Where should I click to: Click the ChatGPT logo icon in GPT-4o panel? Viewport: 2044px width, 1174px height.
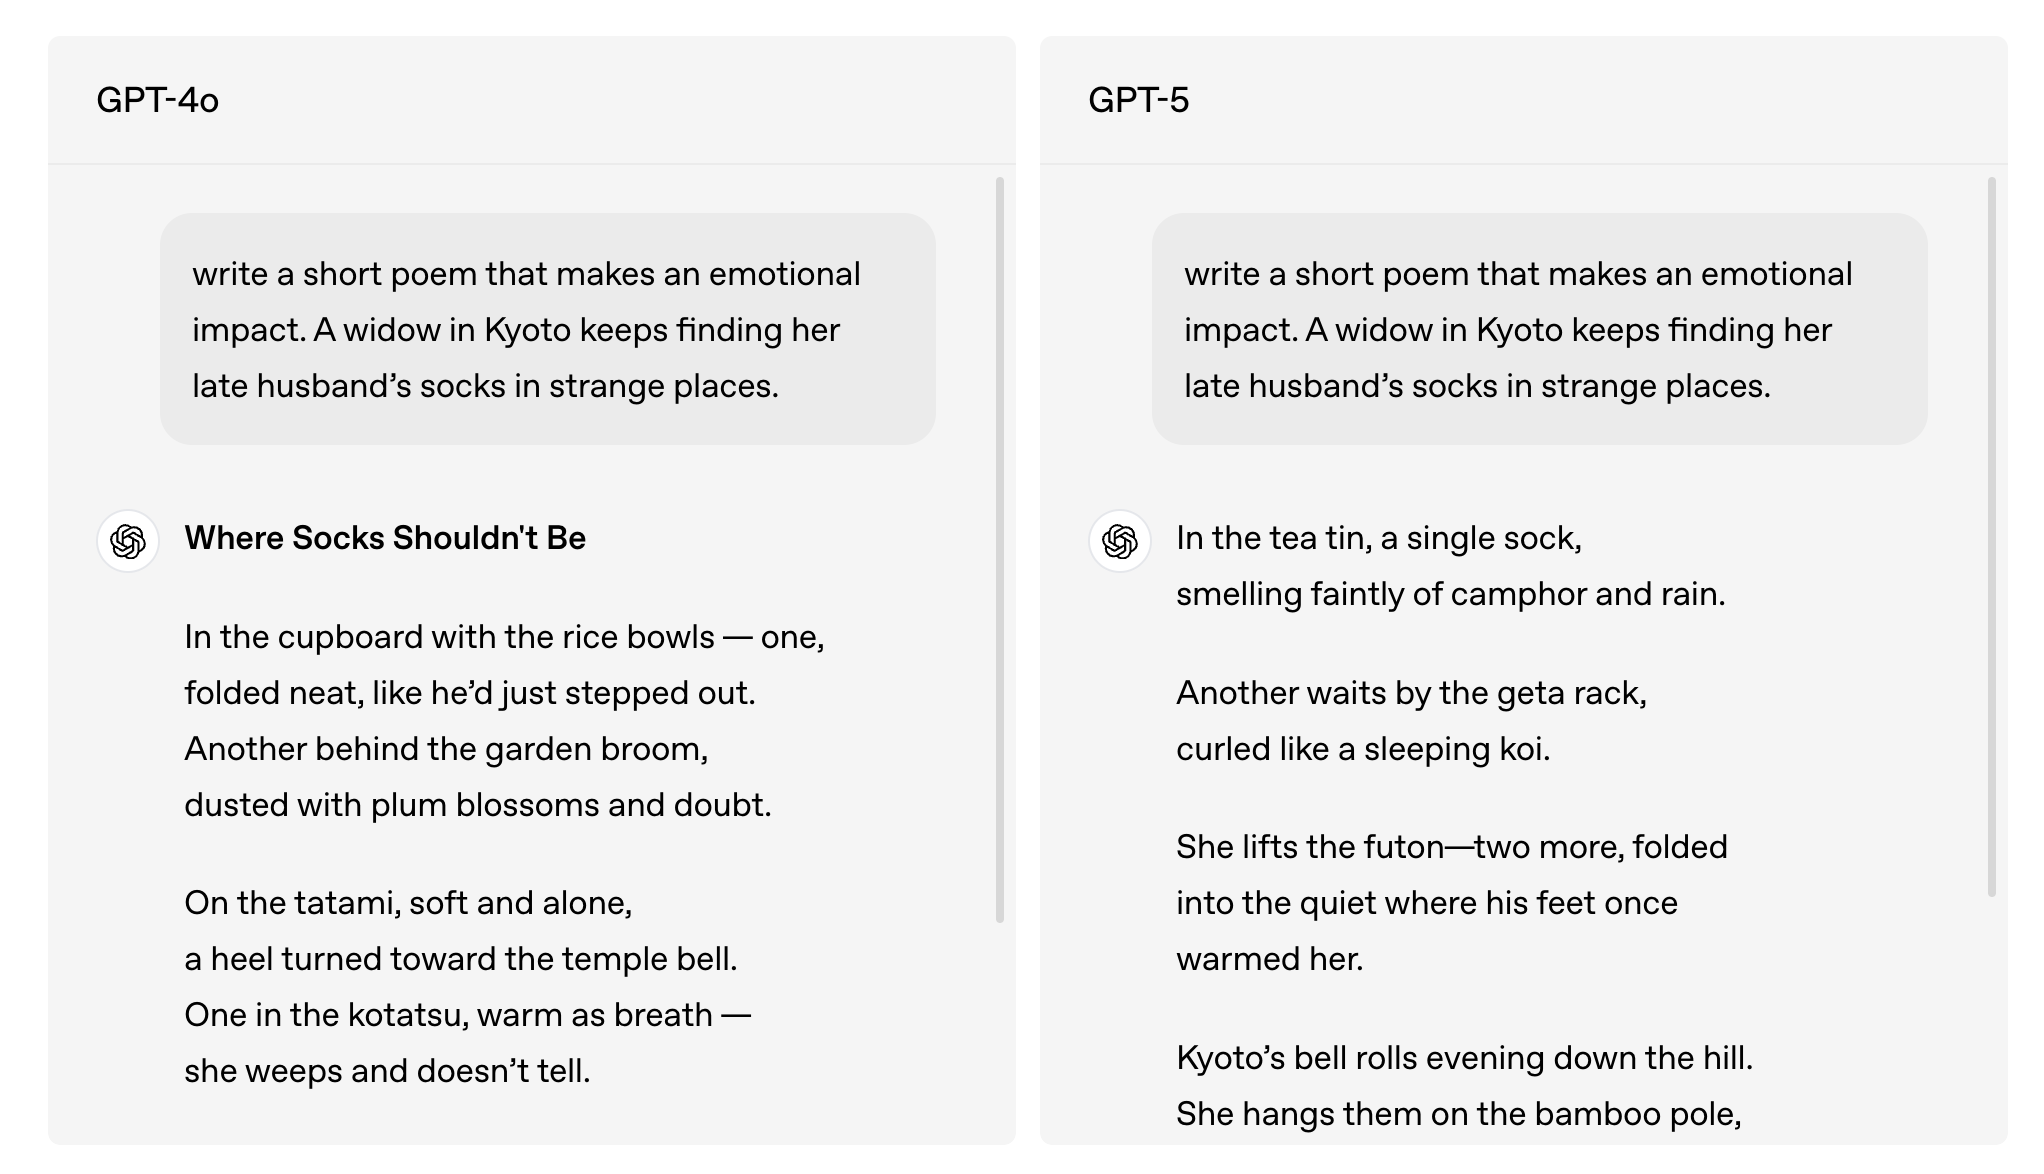[x=128, y=541]
